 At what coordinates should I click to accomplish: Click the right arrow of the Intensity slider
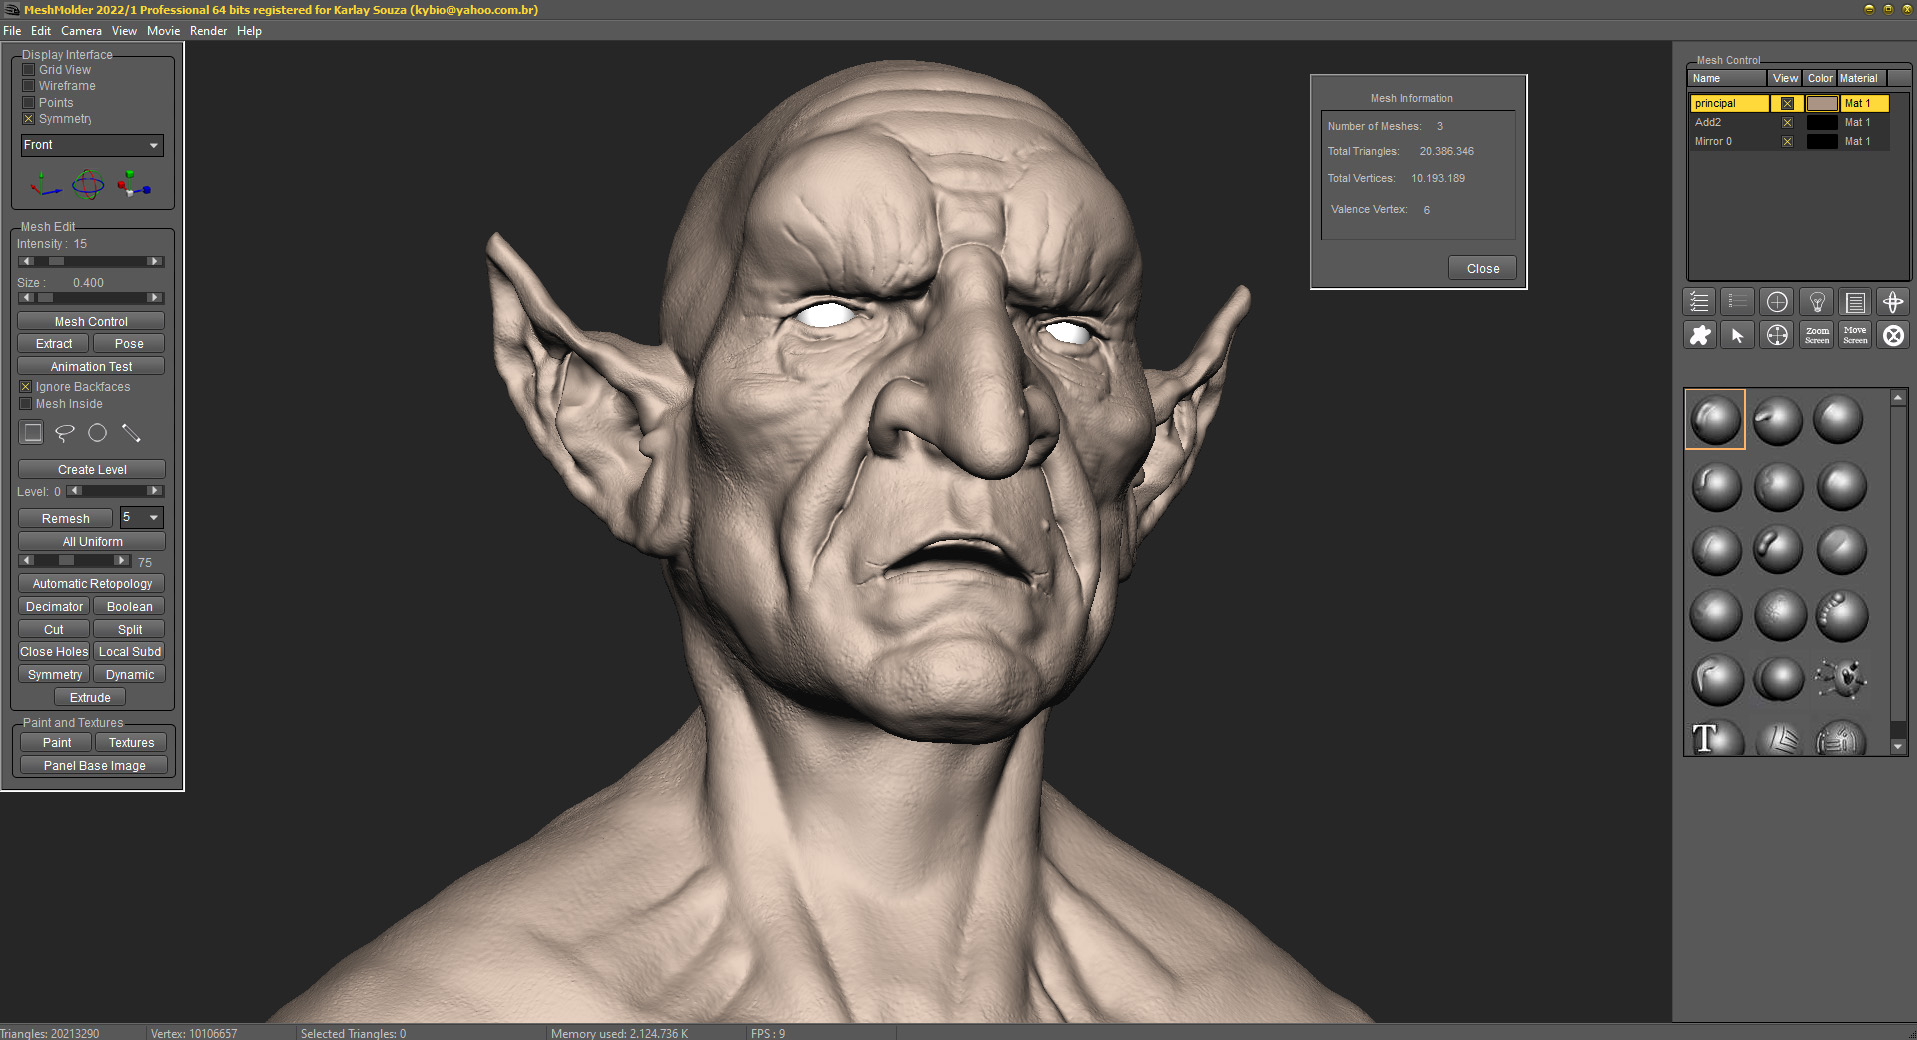click(155, 261)
